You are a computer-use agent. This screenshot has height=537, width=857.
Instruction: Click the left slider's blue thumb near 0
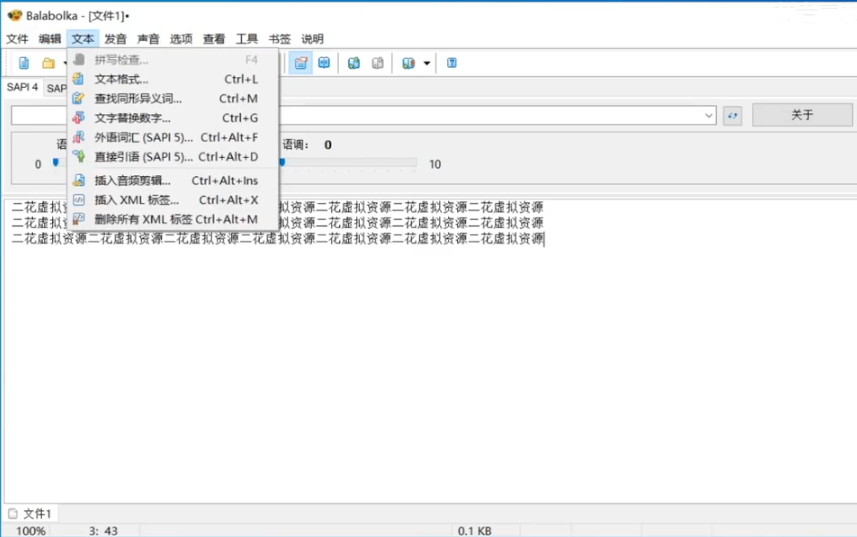(55, 162)
